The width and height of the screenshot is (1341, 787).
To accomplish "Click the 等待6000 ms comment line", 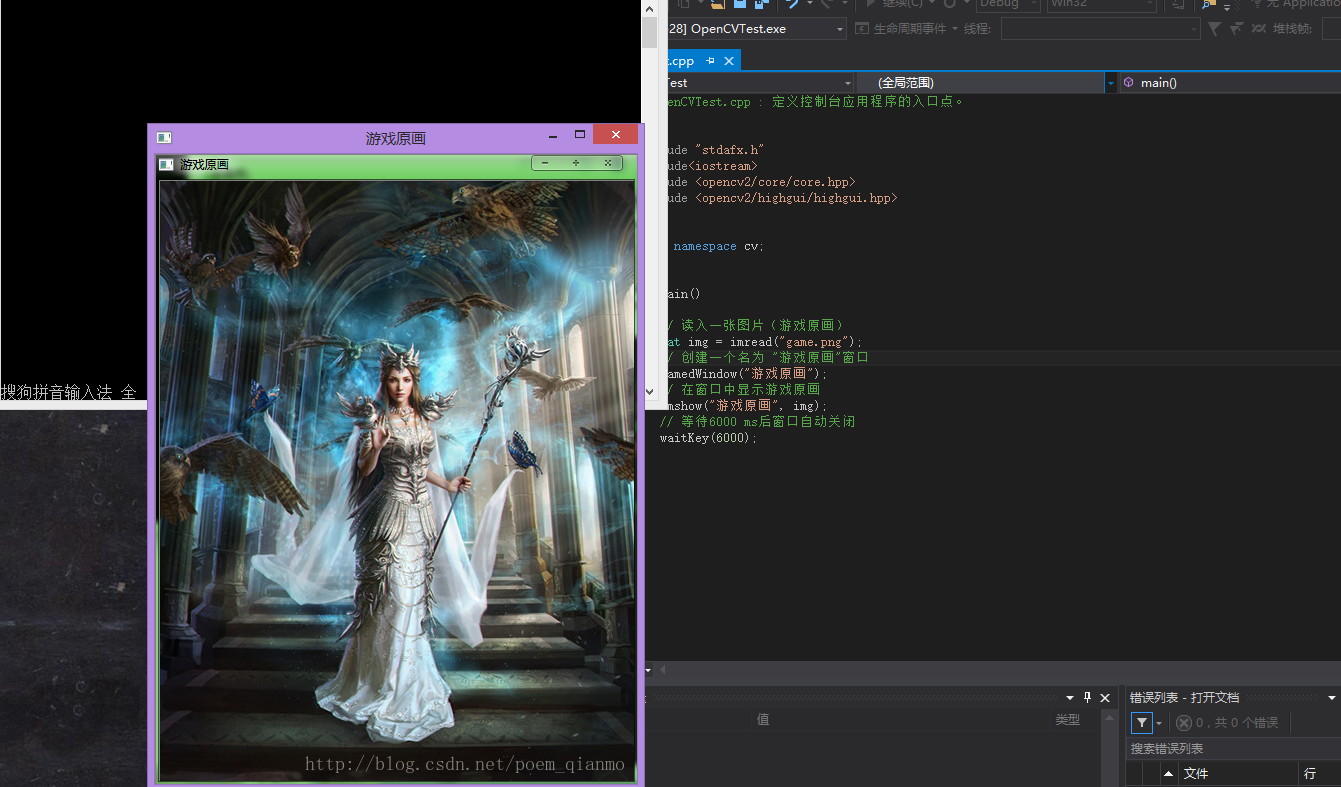I will point(757,422).
